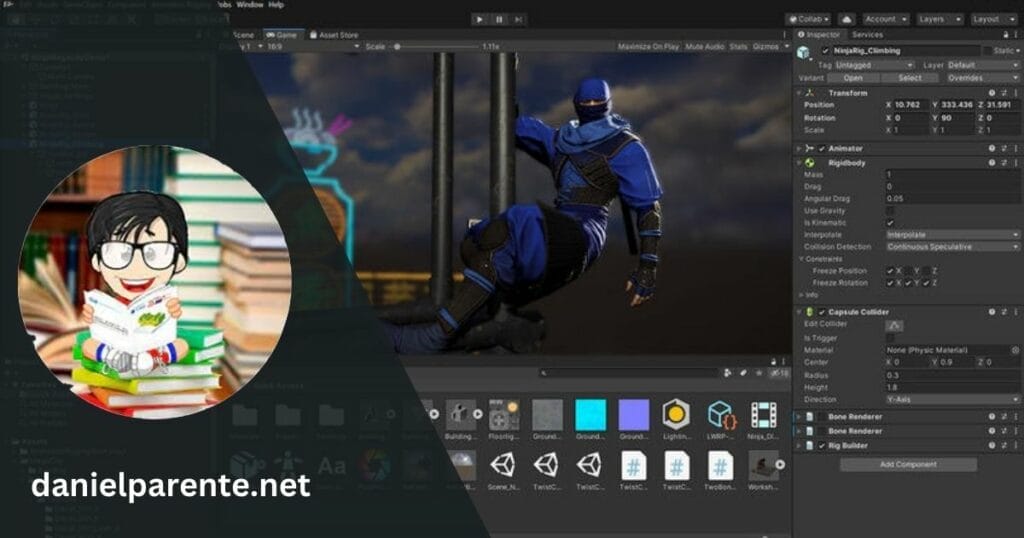Click Maximize On Play button

tap(648, 47)
